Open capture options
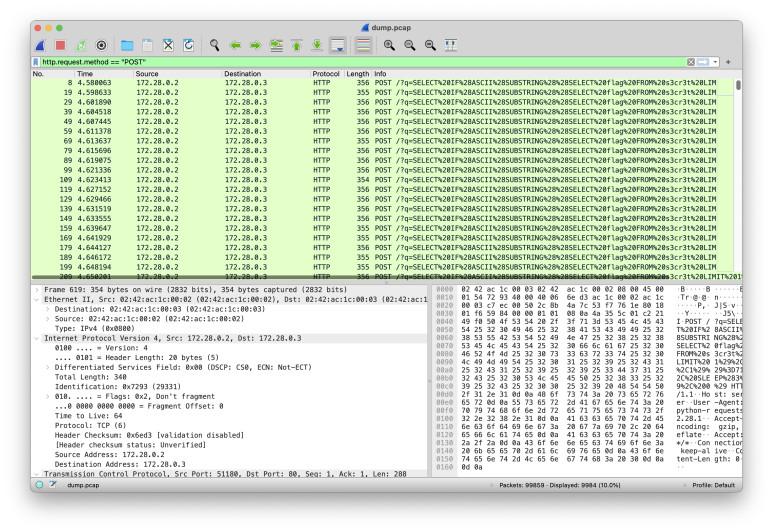Image resolution: width=773 pixels, height=532 pixels. [x=101, y=45]
